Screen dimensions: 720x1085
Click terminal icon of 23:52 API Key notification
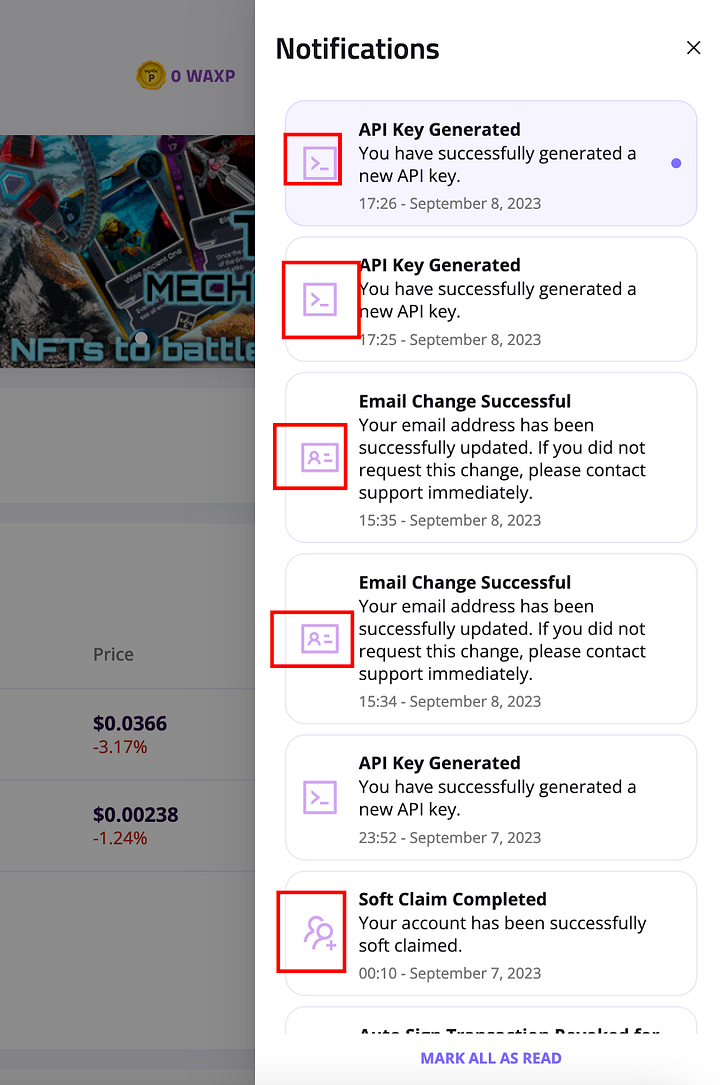click(320, 798)
